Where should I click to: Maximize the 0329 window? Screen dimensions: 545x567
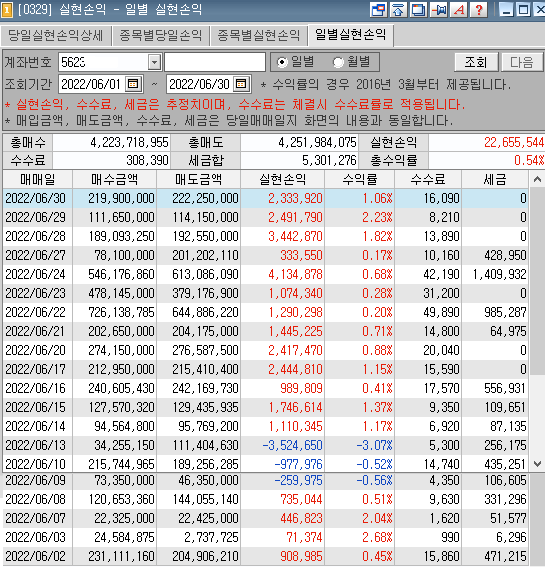(x=523, y=9)
